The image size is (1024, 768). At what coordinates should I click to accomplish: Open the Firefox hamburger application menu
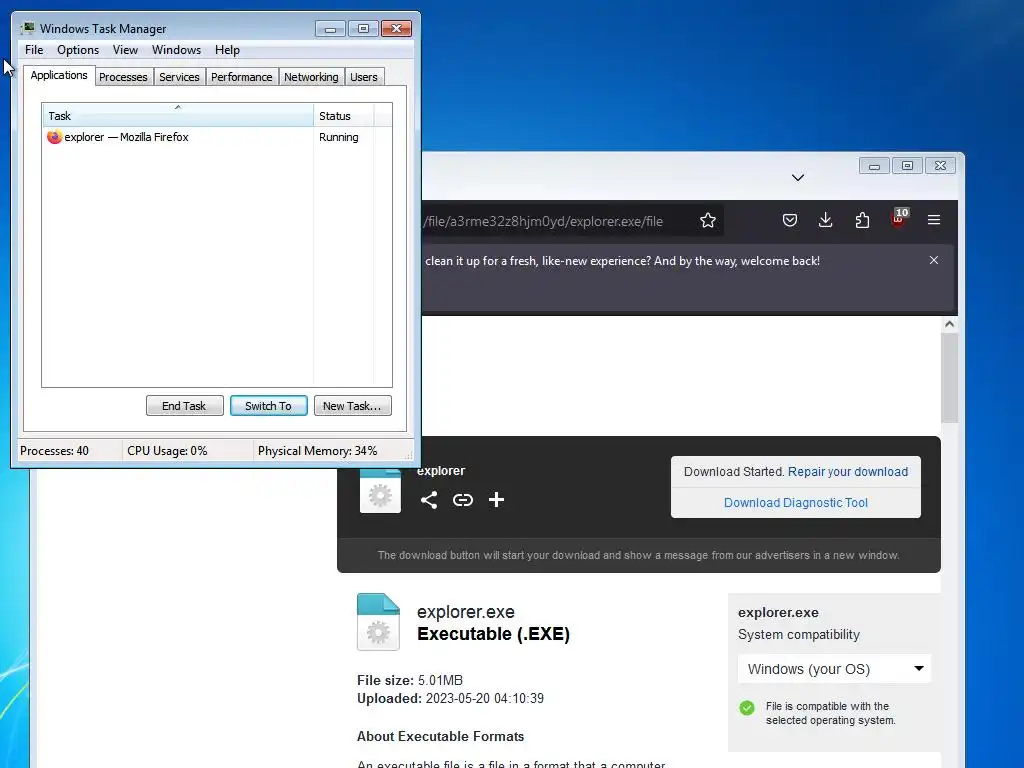click(934, 220)
